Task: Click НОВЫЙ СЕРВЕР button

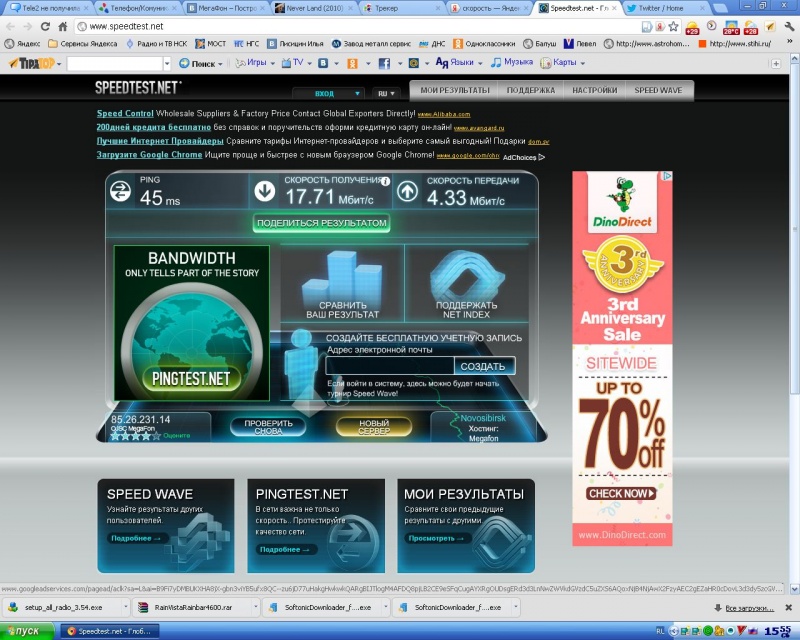Action: (x=374, y=427)
